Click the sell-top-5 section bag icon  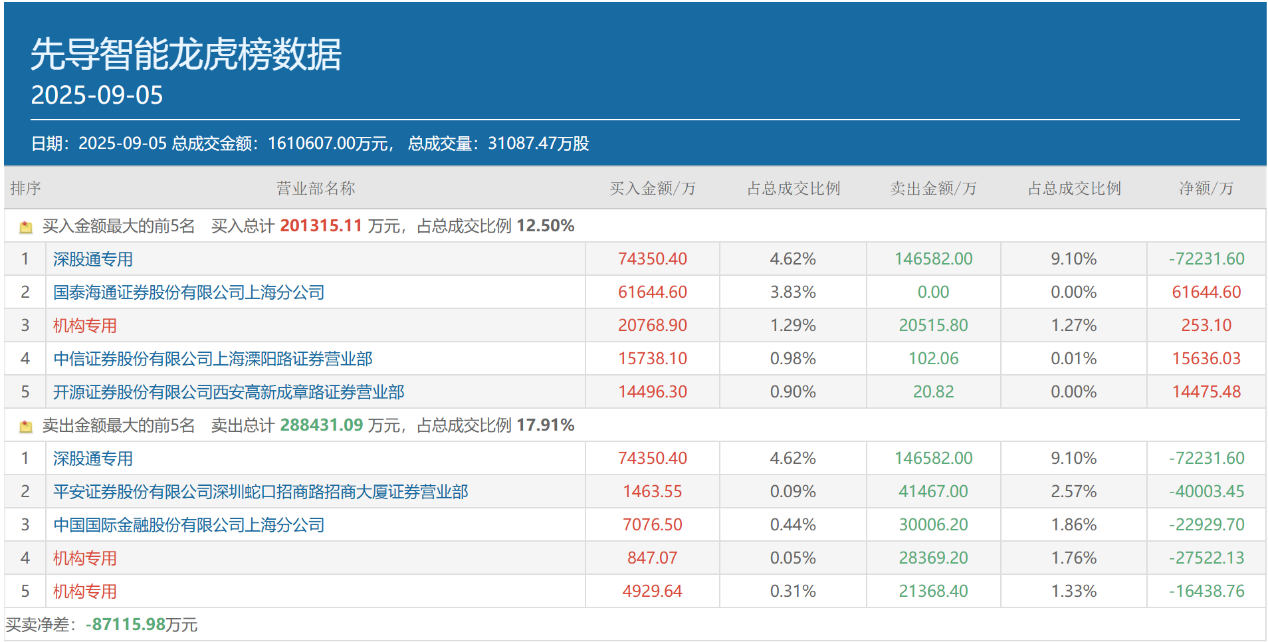pos(26,426)
